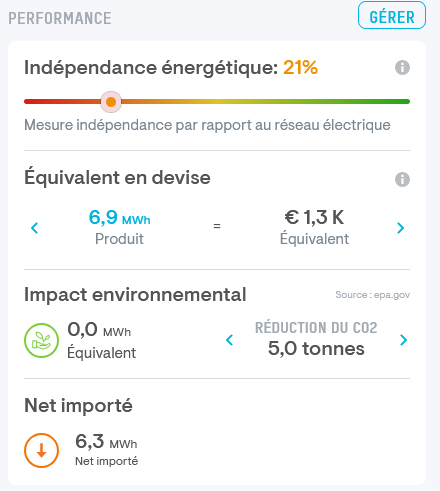Show previous currency equivalent with left chevron

35,228
